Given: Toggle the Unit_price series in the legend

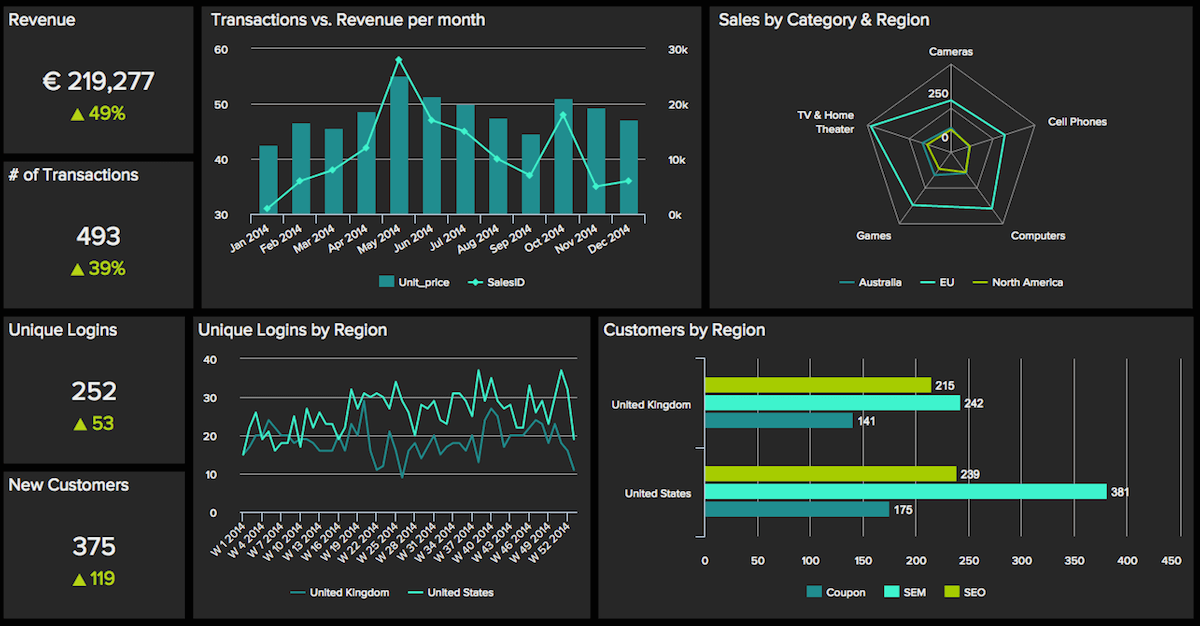Looking at the screenshot, I should (x=414, y=282).
